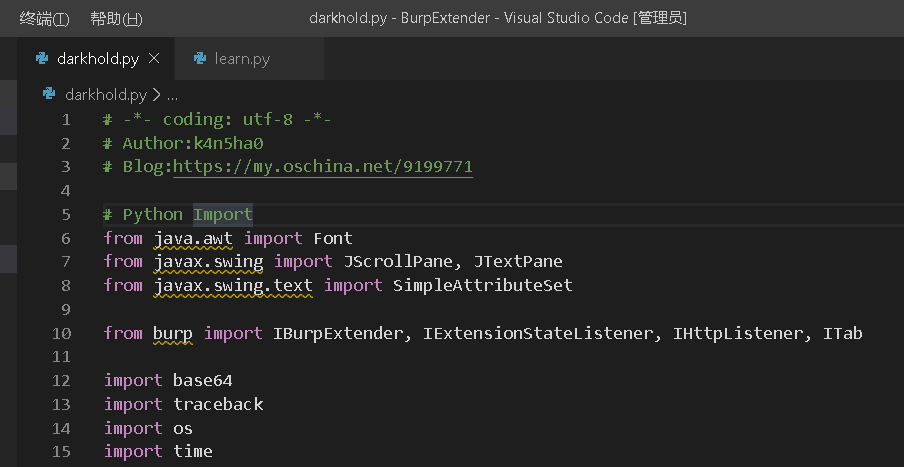Click the Python icon on learn.py tab

pyautogui.click(x=200, y=59)
